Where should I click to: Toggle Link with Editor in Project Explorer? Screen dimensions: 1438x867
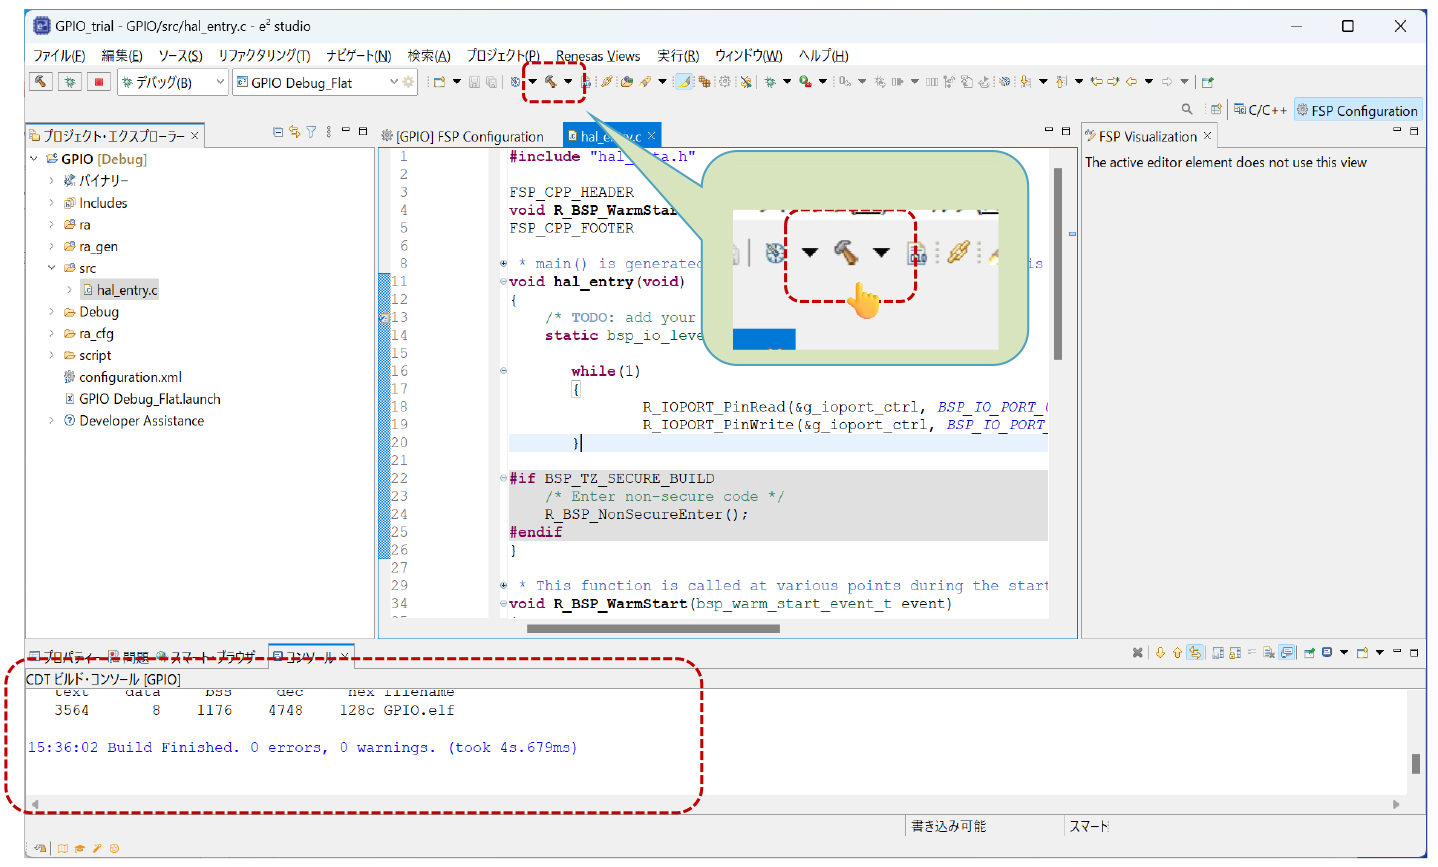tap(294, 132)
